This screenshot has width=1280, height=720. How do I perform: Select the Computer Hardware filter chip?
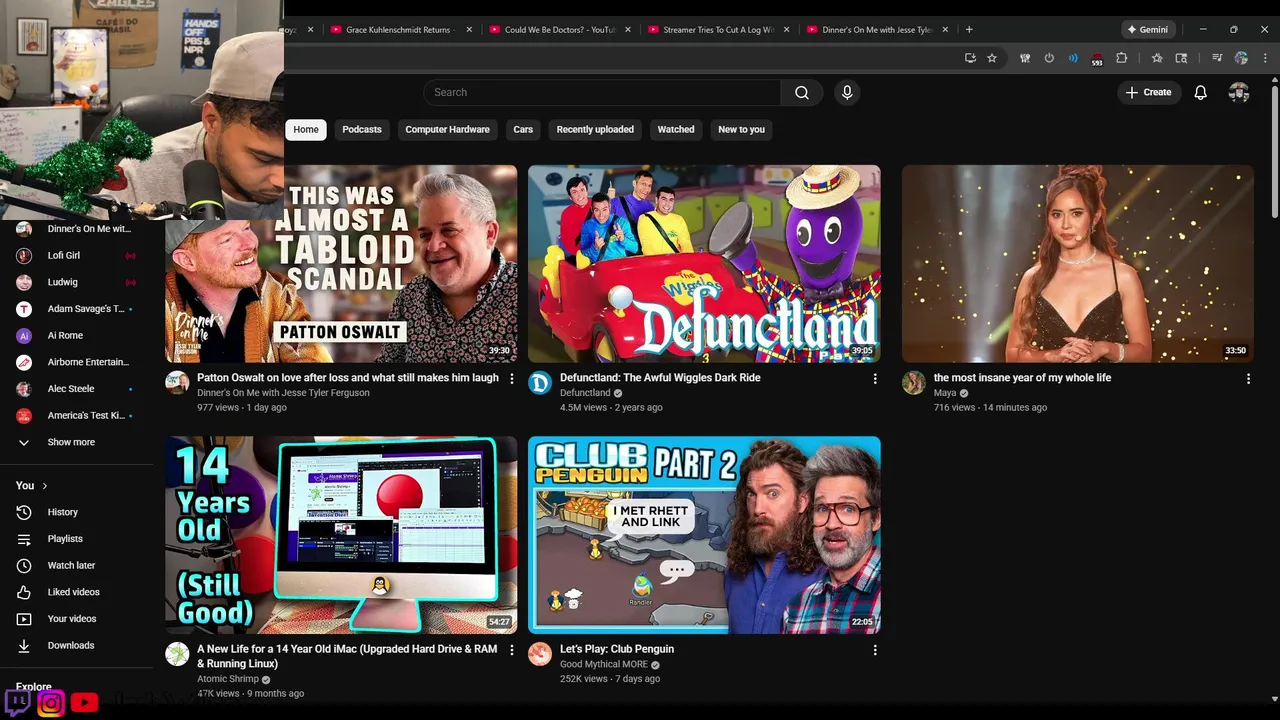point(447,129)
